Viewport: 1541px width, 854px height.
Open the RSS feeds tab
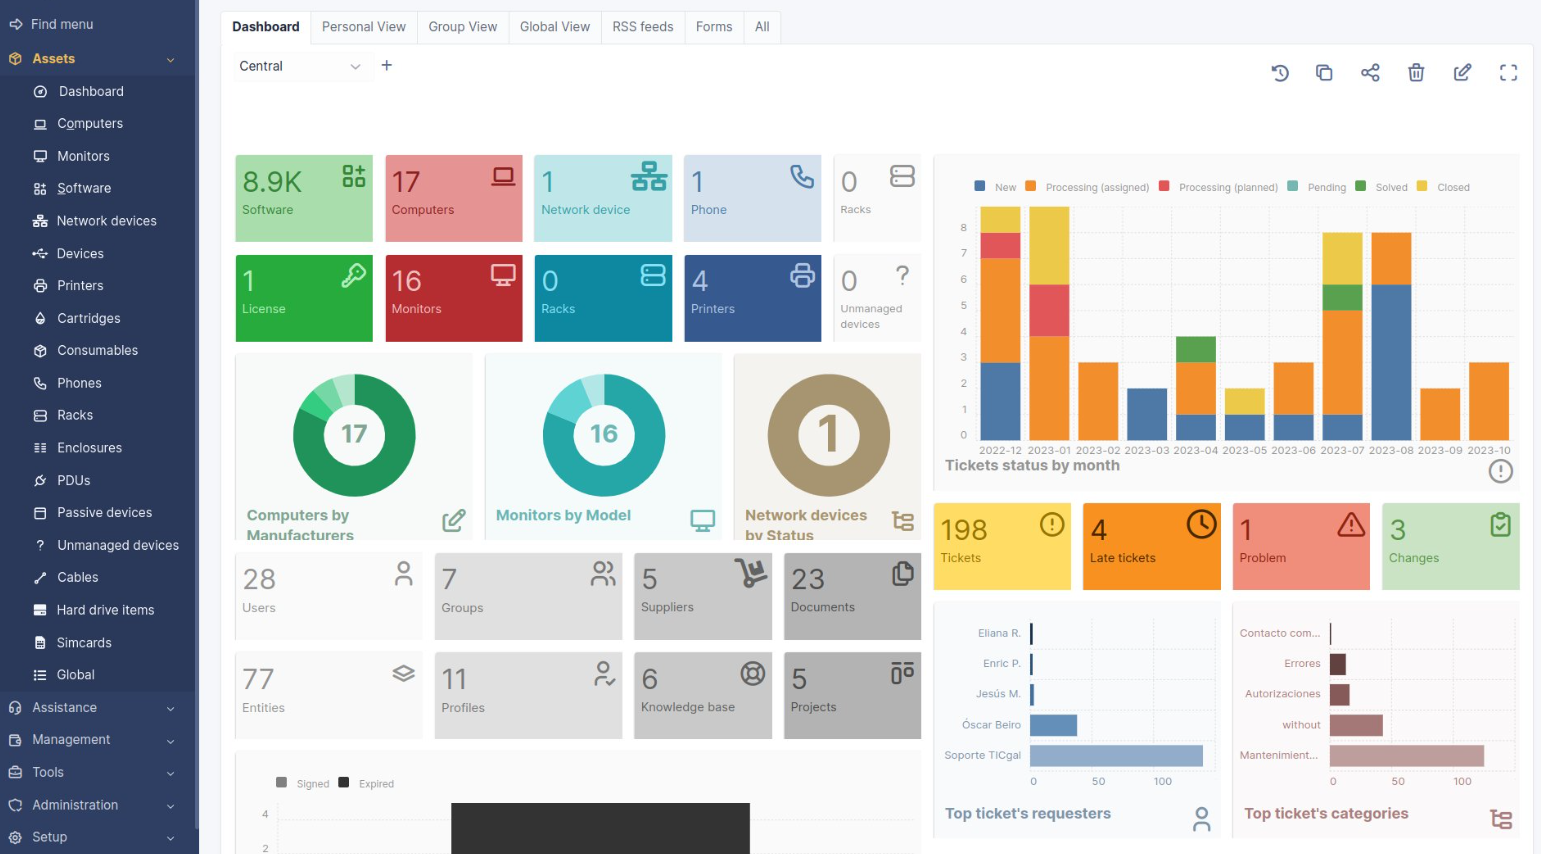pos(642,27)
